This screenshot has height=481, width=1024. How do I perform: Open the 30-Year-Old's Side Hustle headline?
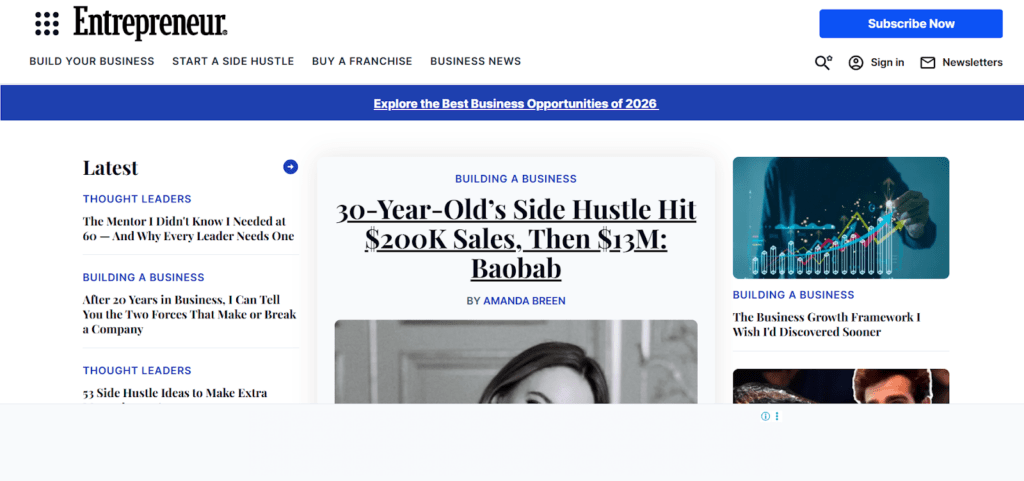tap(516, 239)
